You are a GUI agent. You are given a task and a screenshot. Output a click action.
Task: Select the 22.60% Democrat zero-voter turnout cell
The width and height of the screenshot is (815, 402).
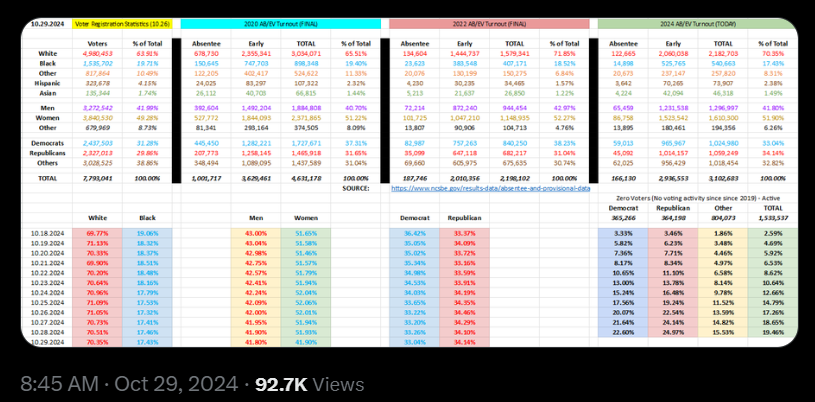[623, 332]
